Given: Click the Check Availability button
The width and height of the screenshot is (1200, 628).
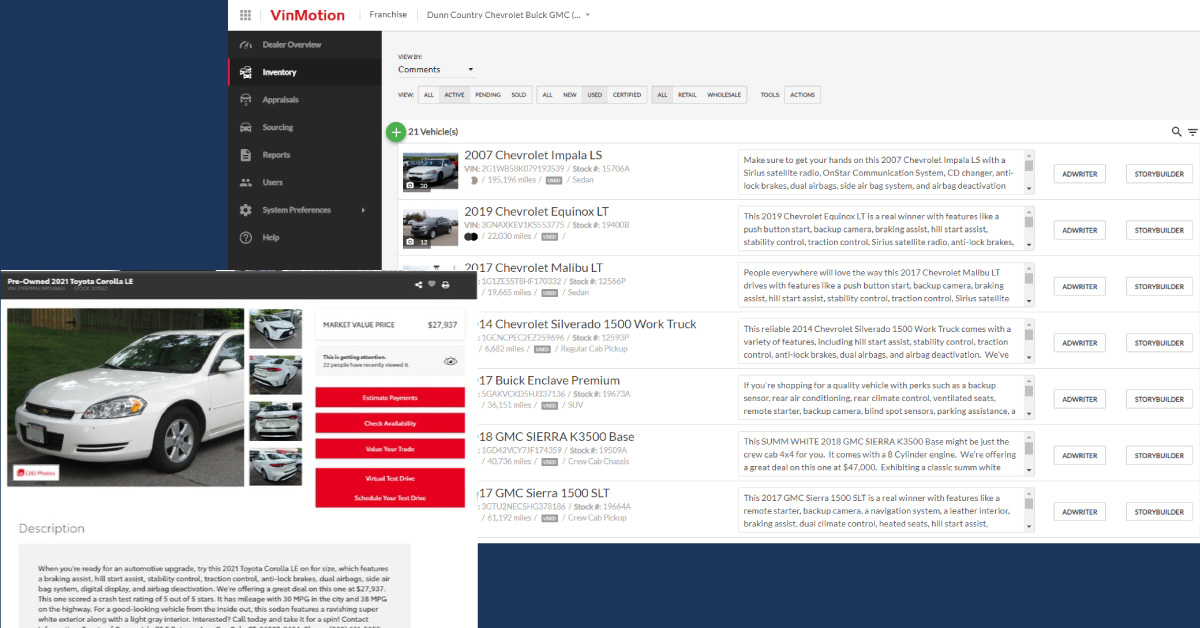Looking at the screenshot, I should (x=390, y=424).
